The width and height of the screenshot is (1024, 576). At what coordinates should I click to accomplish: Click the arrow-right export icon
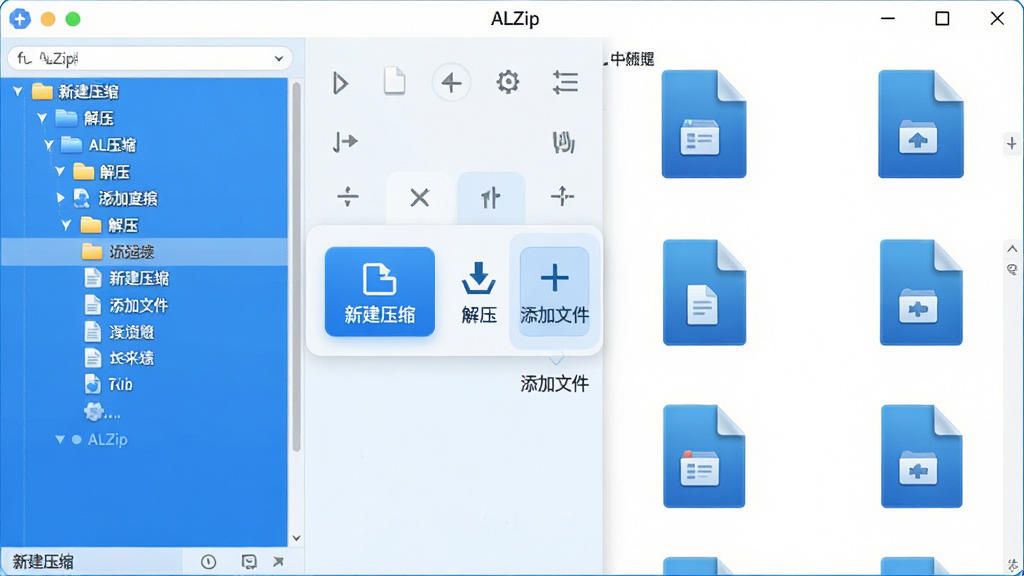[345, 141]
